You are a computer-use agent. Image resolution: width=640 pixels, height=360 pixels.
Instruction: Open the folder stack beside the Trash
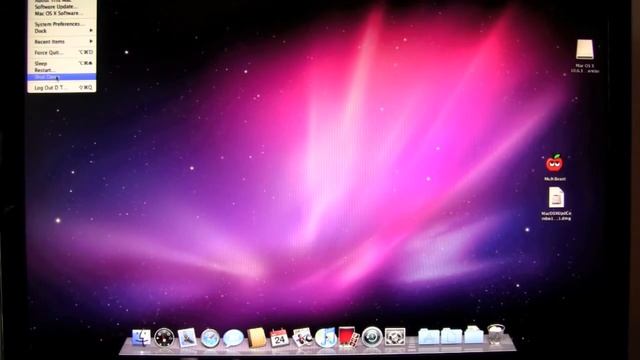point(474,335)
